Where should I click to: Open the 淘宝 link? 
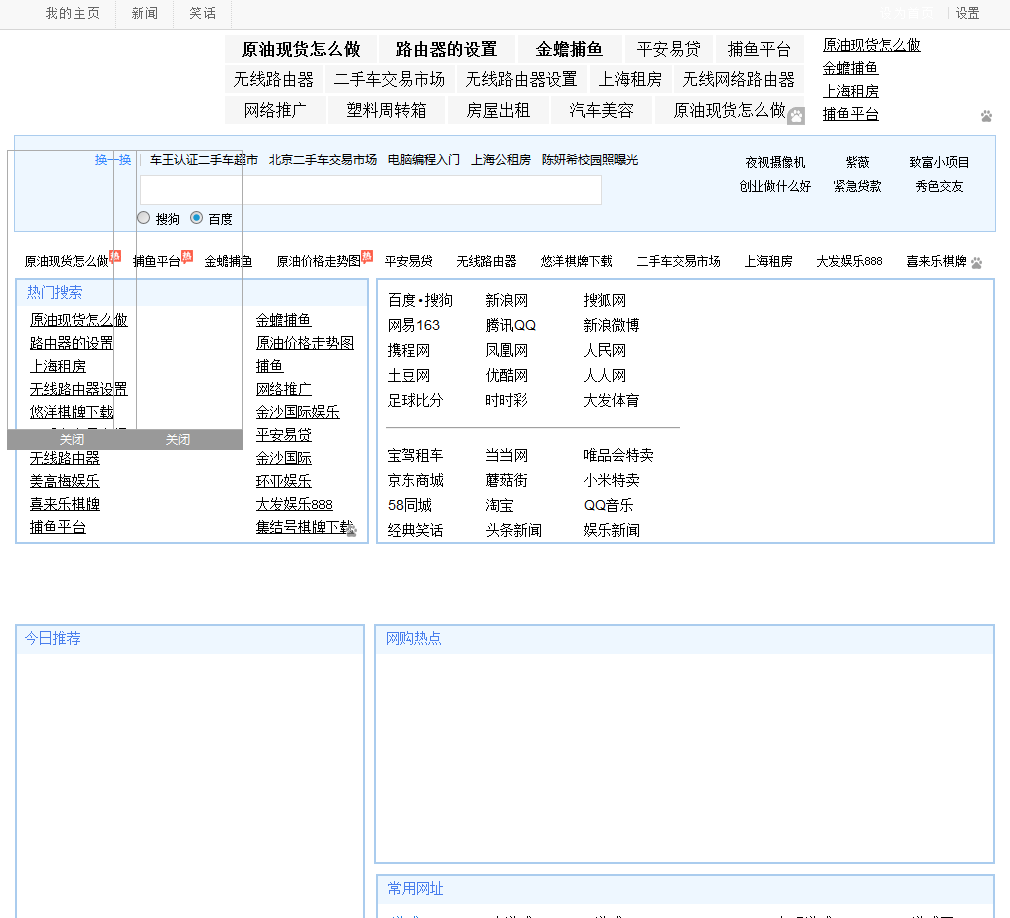pyautogui.click(x=499, y=506)
